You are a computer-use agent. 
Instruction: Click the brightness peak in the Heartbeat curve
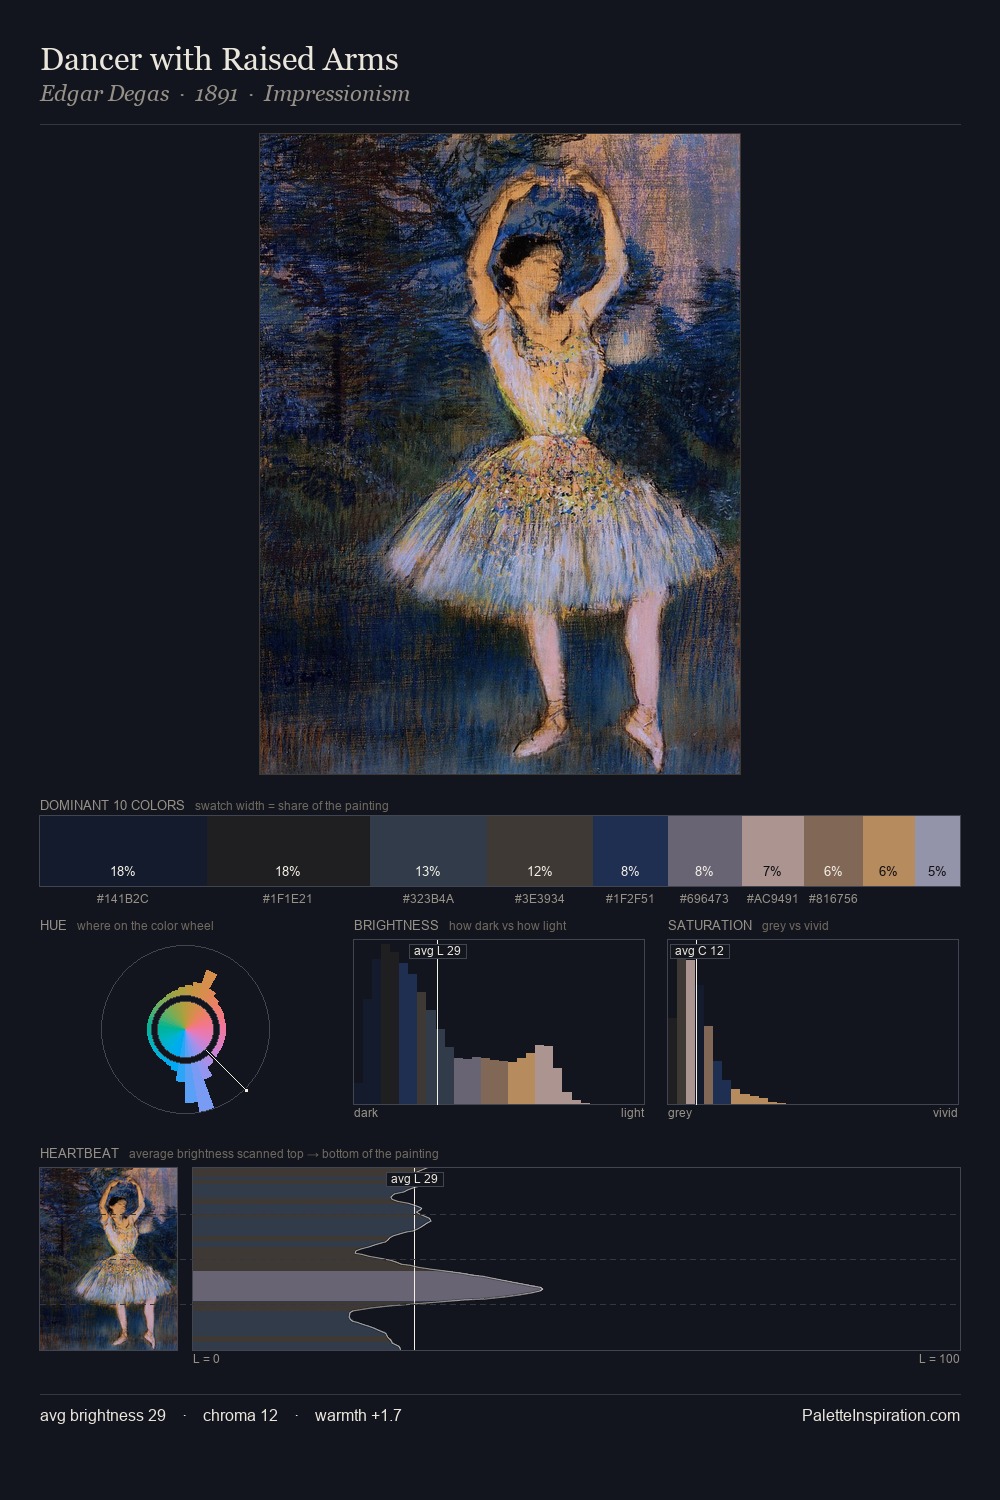coord(541,1288)
